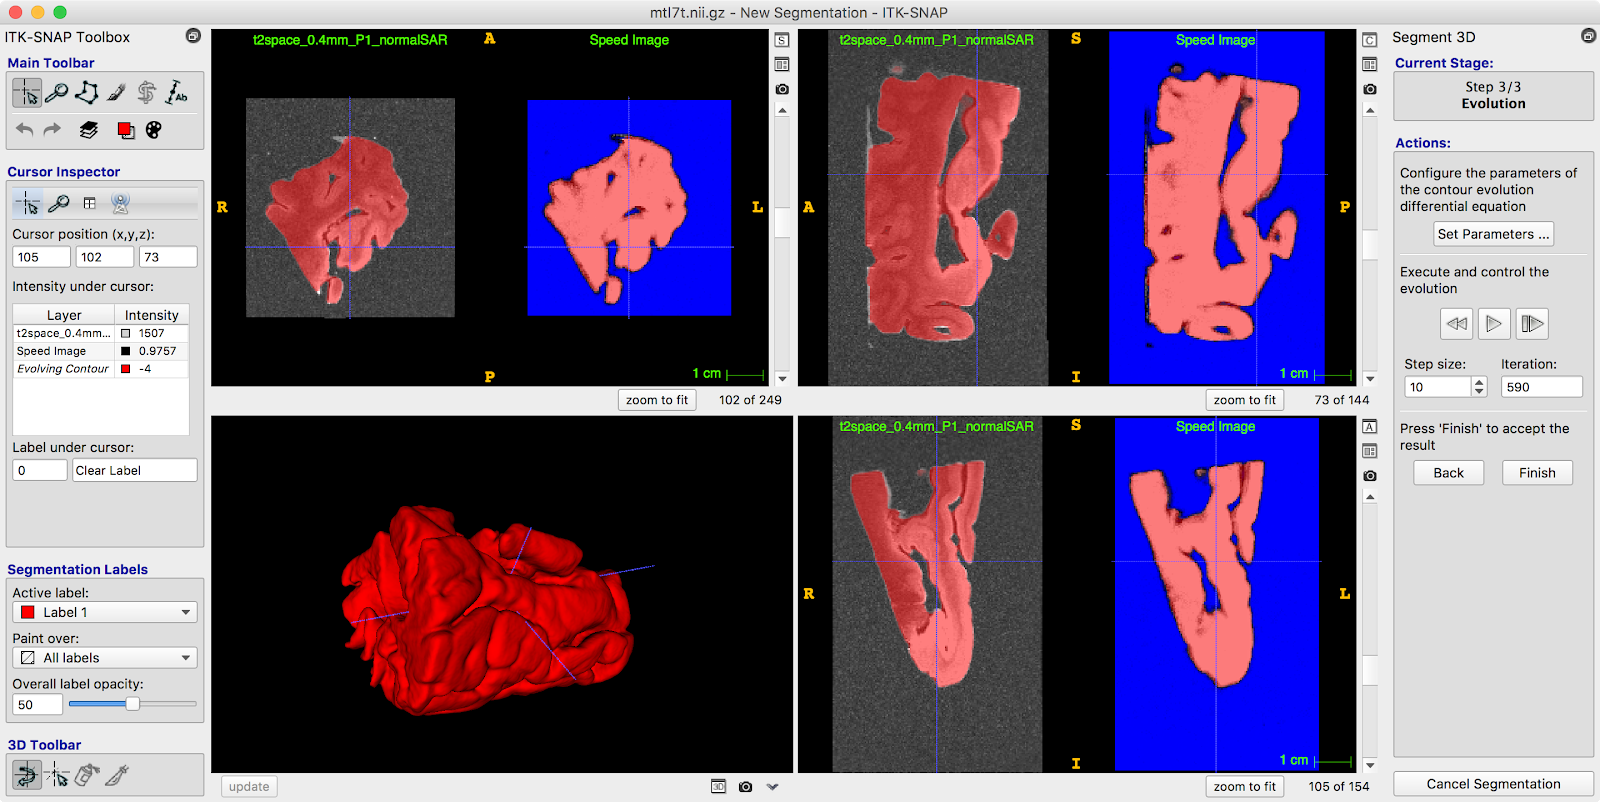Click the overall label opacity value field
This screenshot has width=1600, height=802.
[x=38, y=705]
